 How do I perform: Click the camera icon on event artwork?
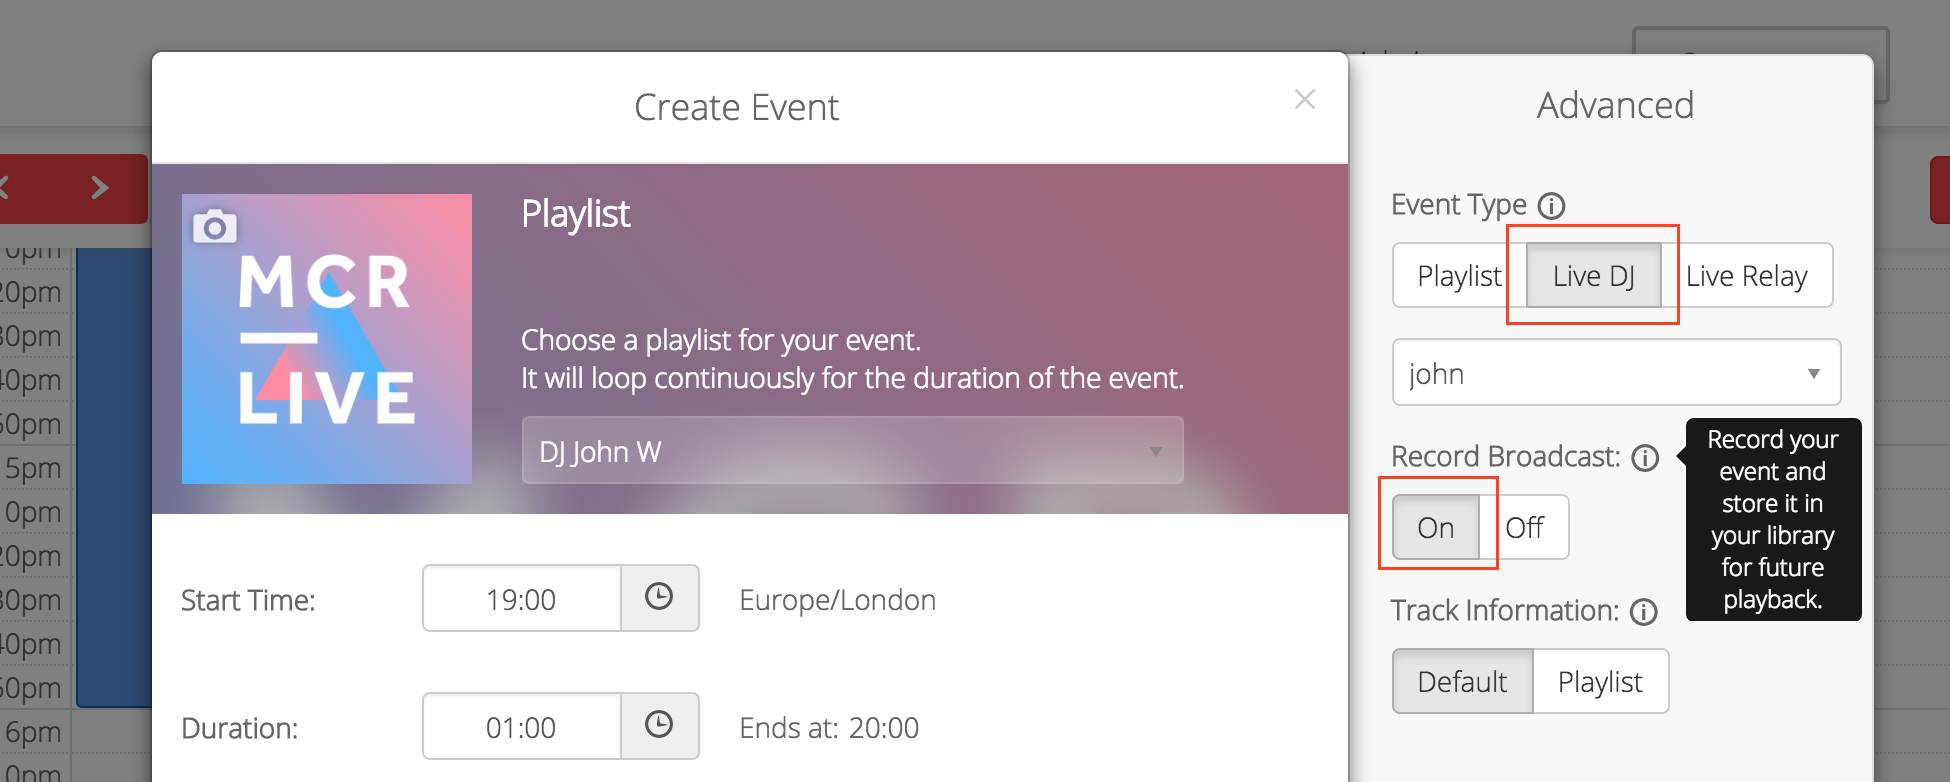[214, 227]
